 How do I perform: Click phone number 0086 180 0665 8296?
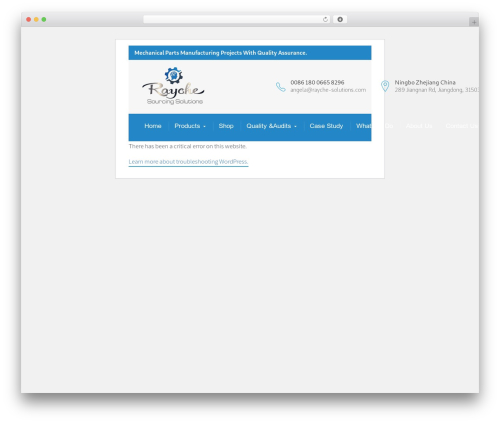coord(317,82)
